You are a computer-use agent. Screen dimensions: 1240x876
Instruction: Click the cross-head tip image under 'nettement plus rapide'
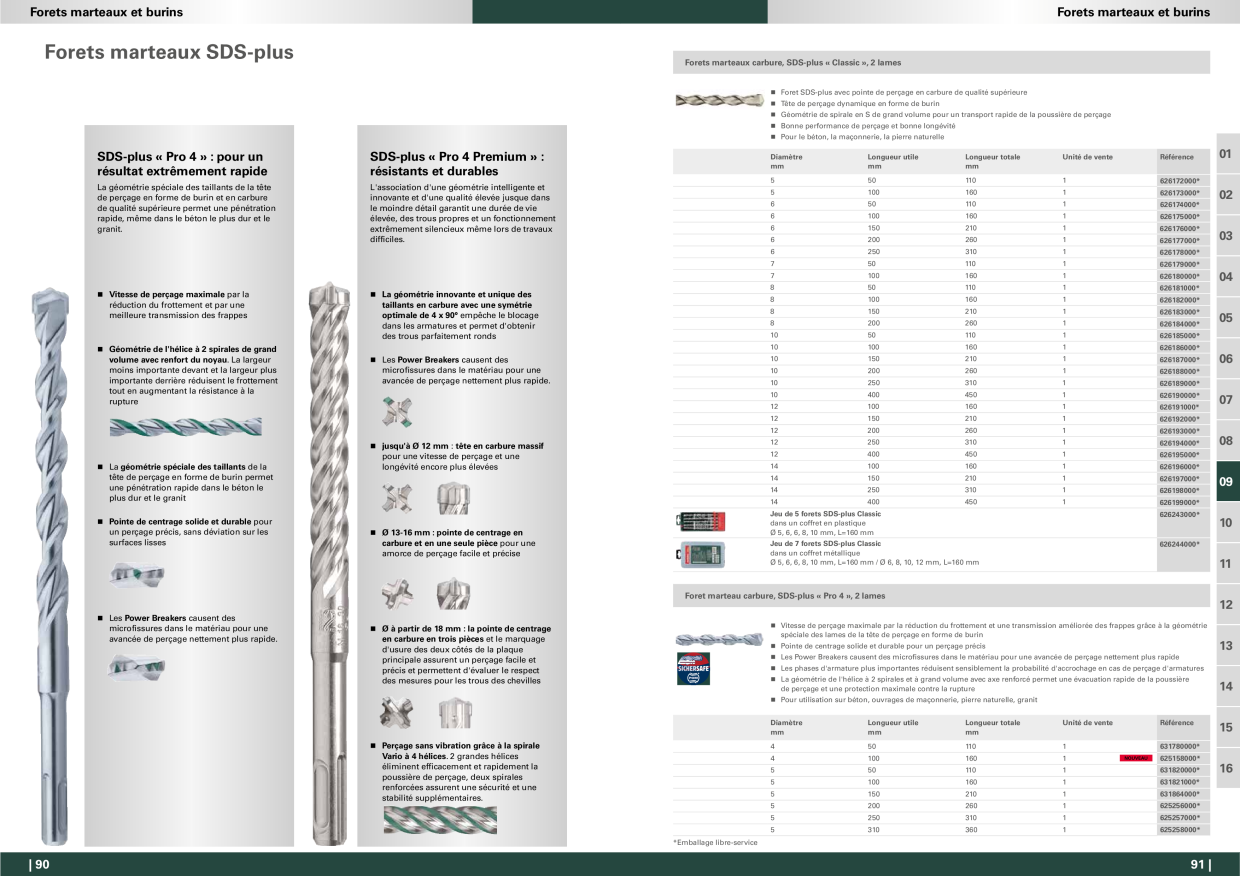coord(396,411)
